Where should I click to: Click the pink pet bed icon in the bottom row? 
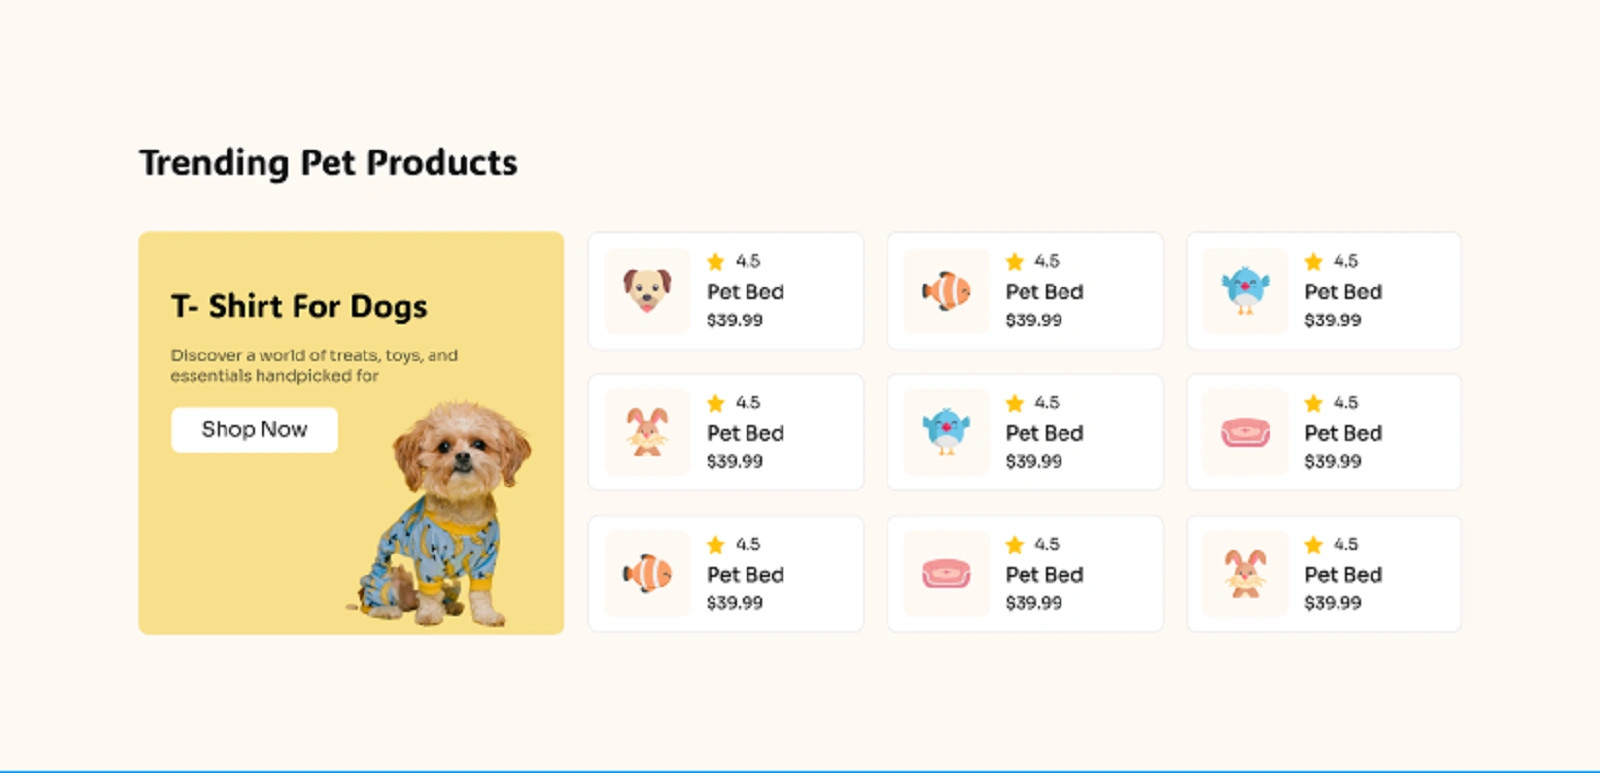point(946,574)
